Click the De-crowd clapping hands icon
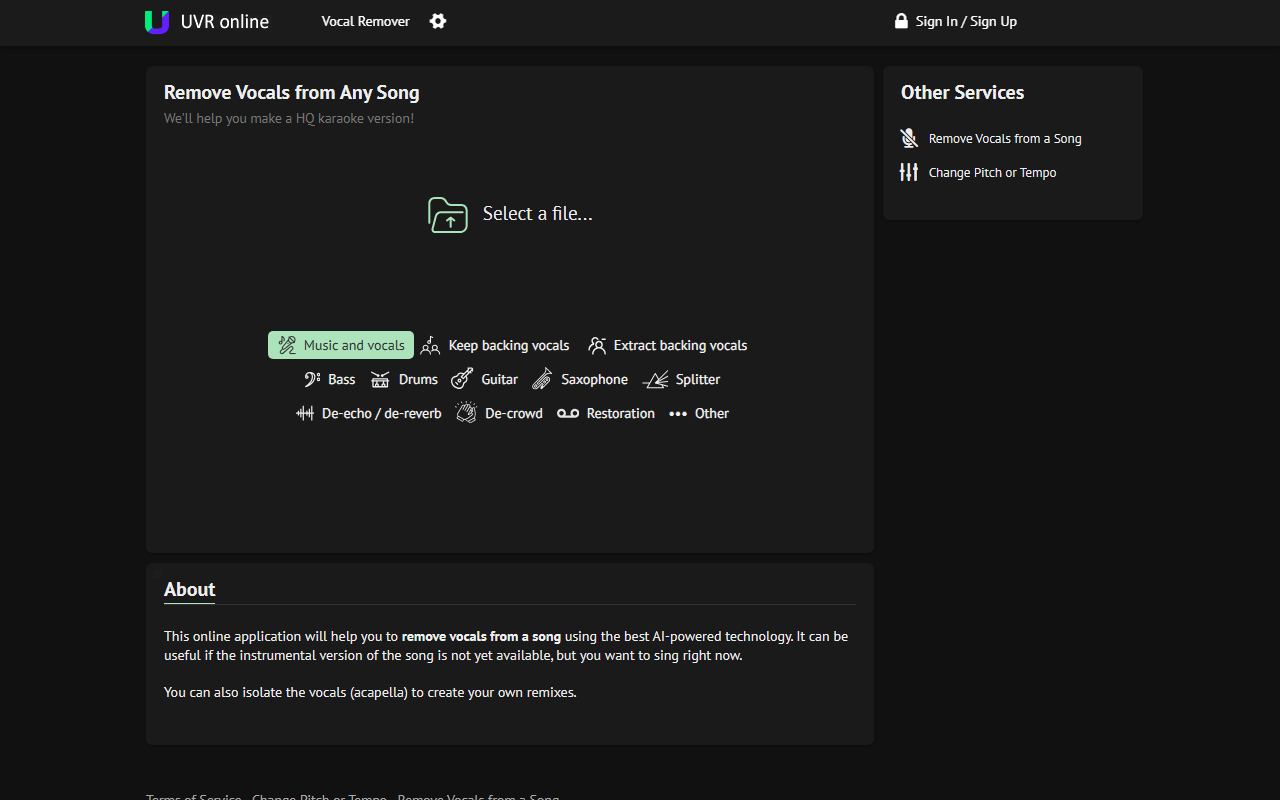Viewport: 1280px width, 800px height. [466, 413]
